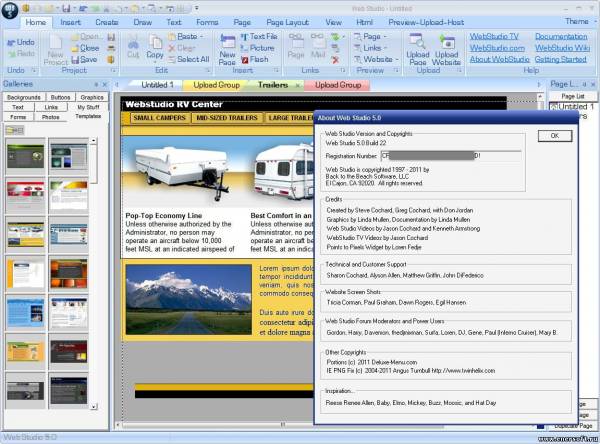
Task: Select the Buttons gallery tab
Action: [x=60, y=97]
